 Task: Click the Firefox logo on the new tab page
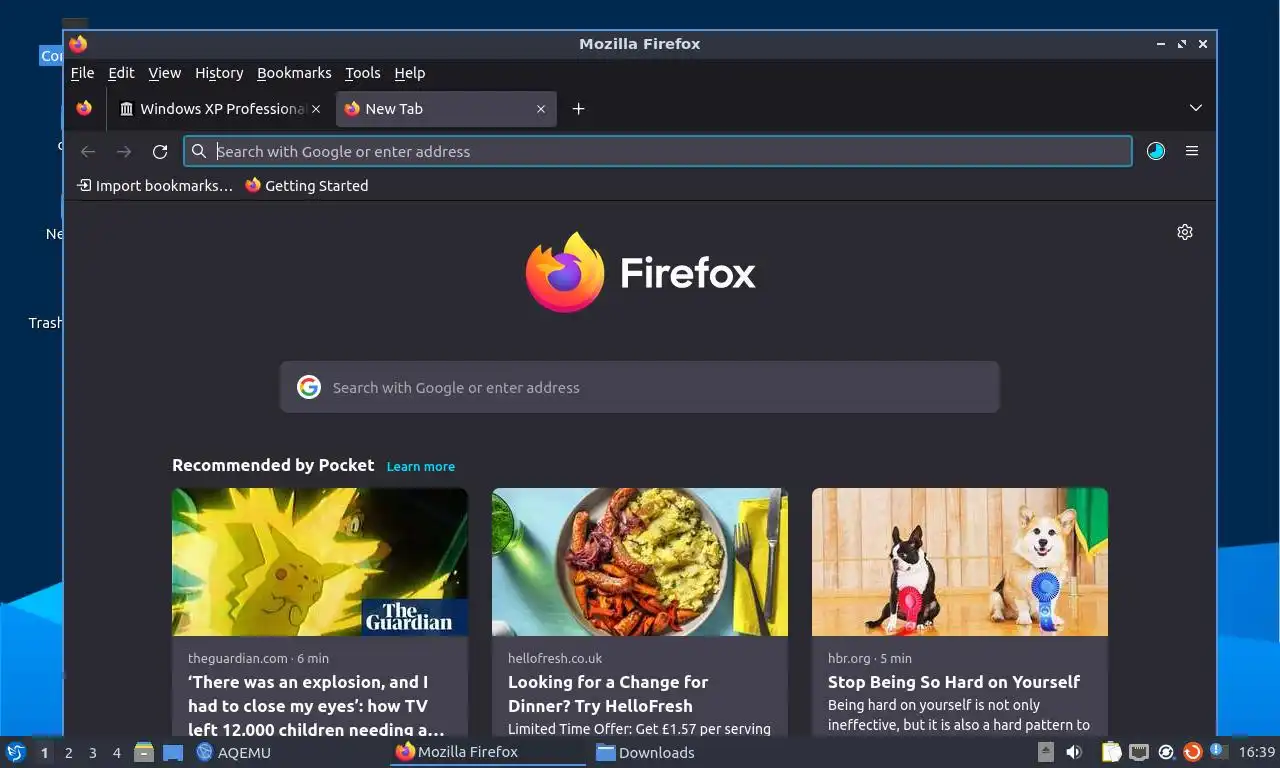(x=641, y=272)
